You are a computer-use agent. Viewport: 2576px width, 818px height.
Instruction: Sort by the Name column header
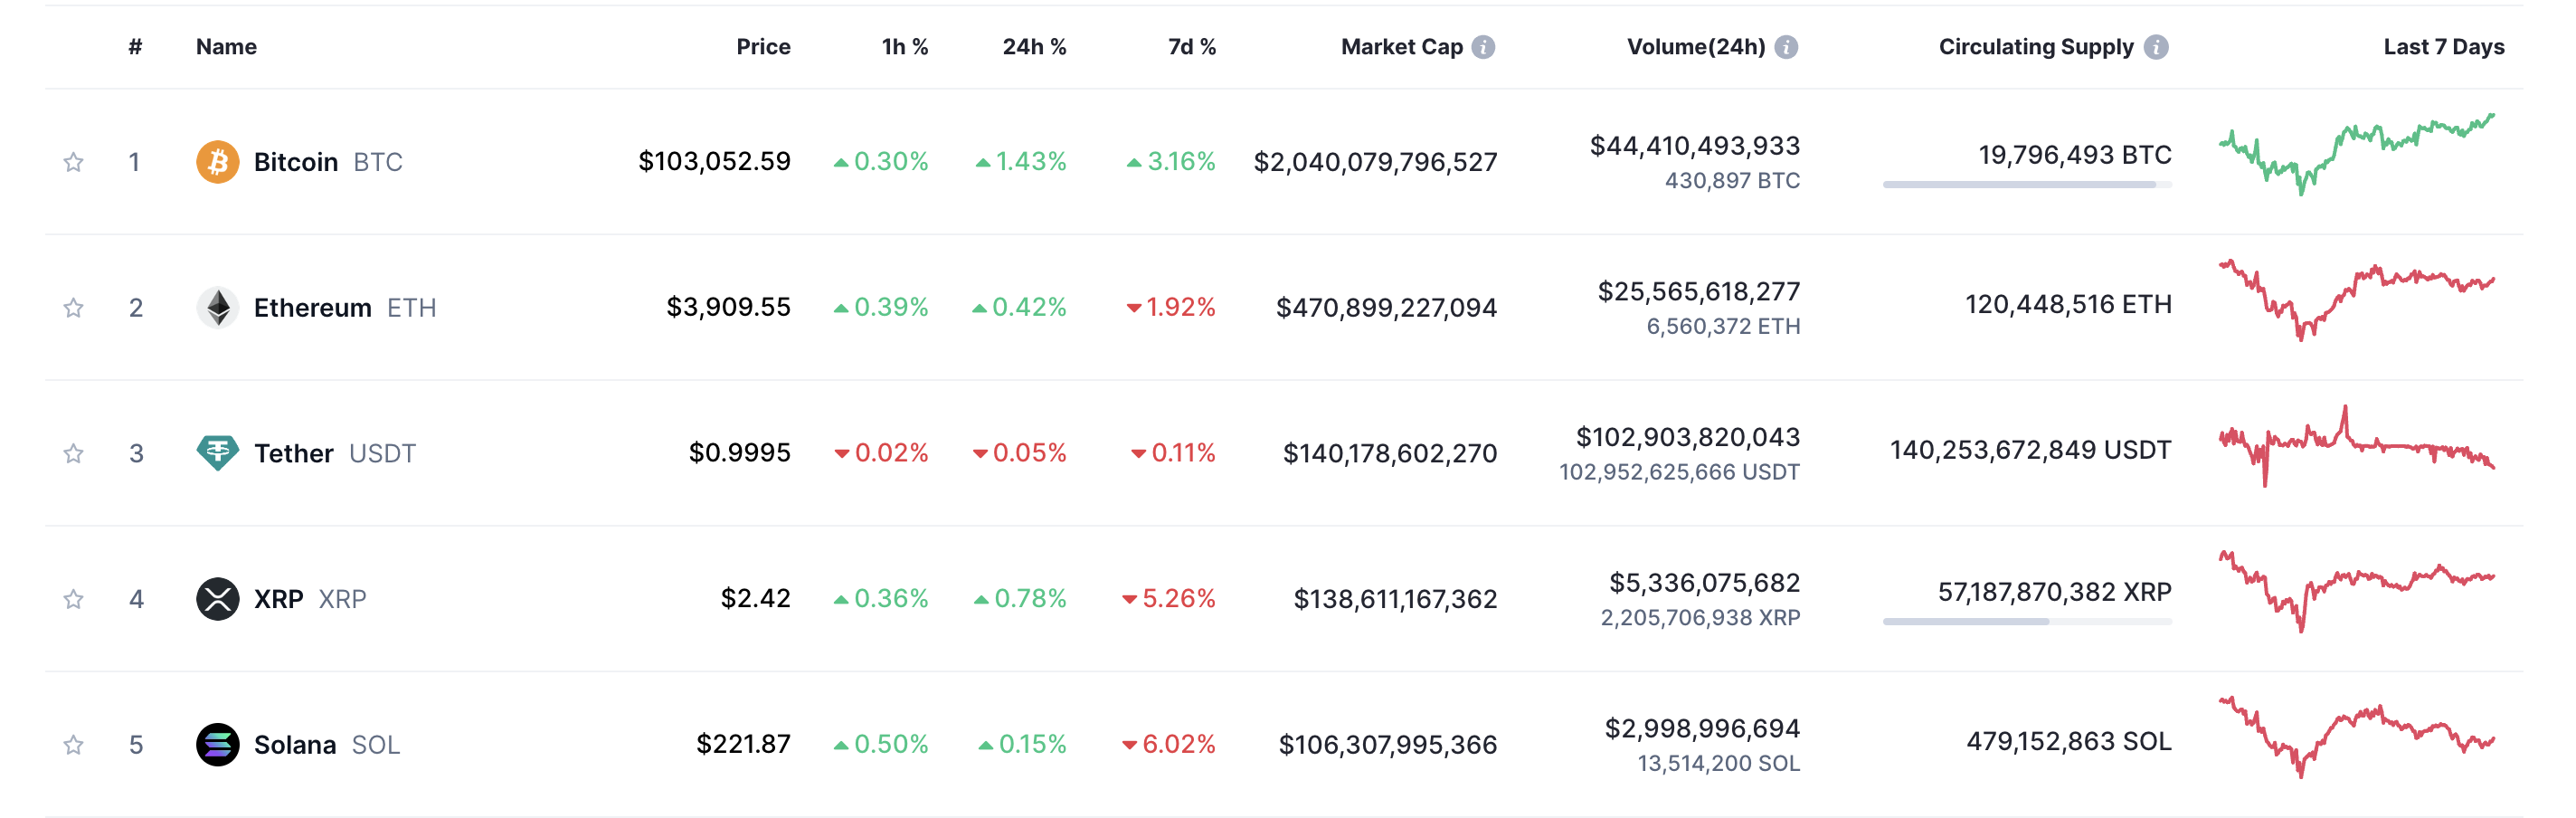coord(226,47)
